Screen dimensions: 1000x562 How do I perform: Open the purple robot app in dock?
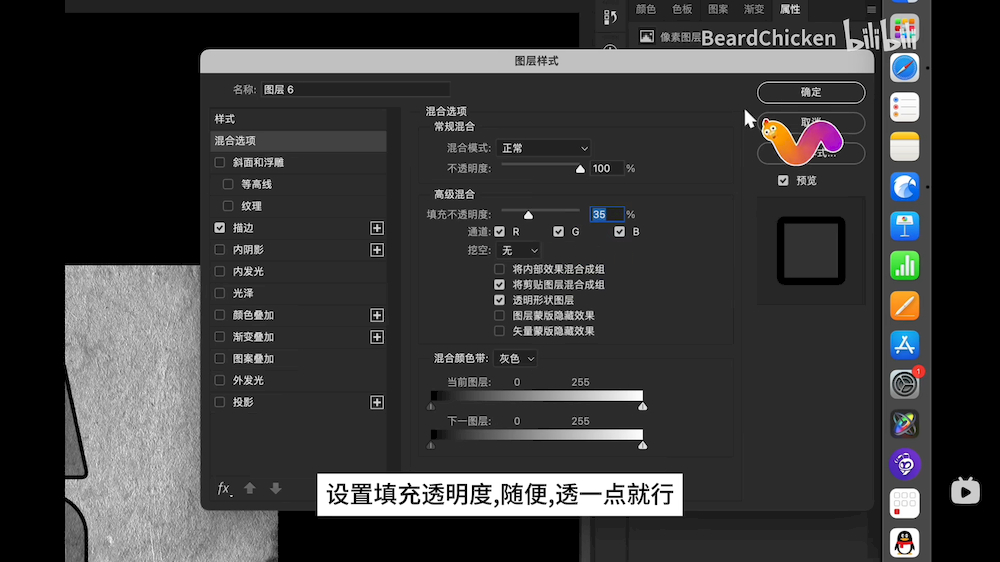[904, 464]
